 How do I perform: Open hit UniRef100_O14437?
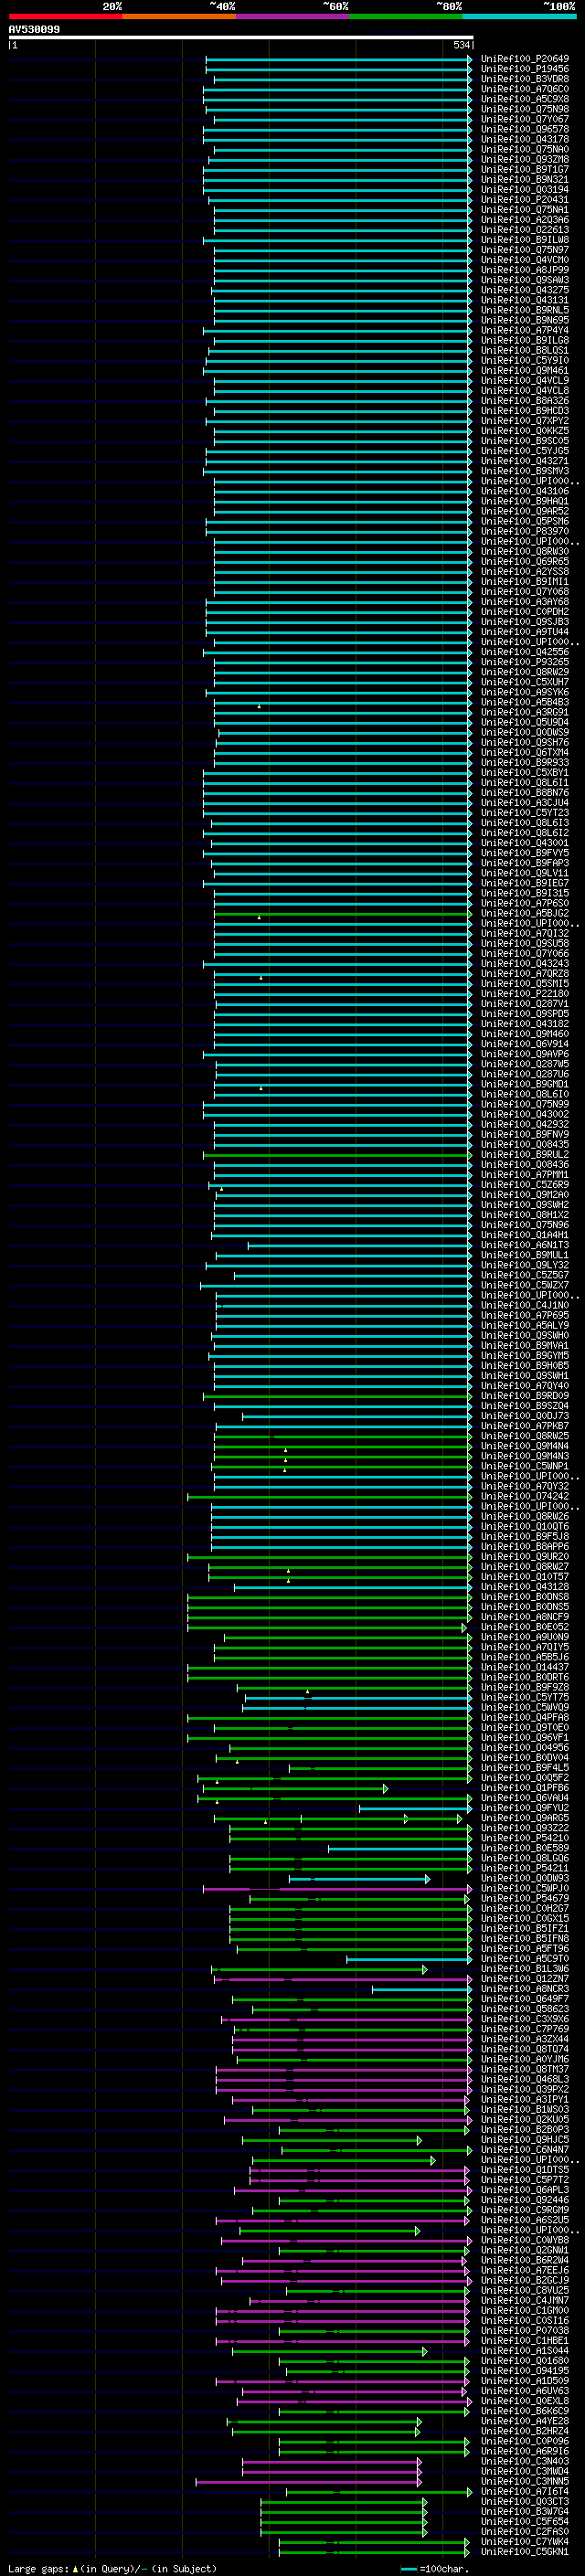tap(525, 1668)
